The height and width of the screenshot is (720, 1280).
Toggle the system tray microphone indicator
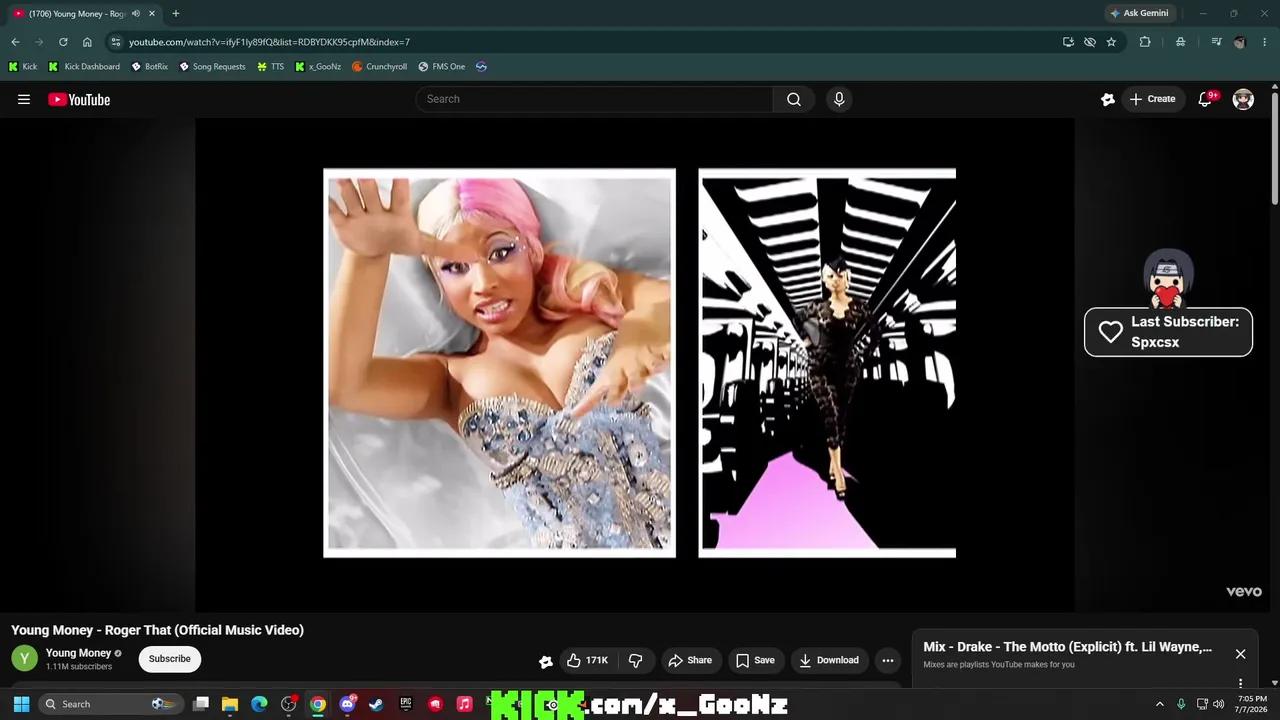pos(1181,704)
